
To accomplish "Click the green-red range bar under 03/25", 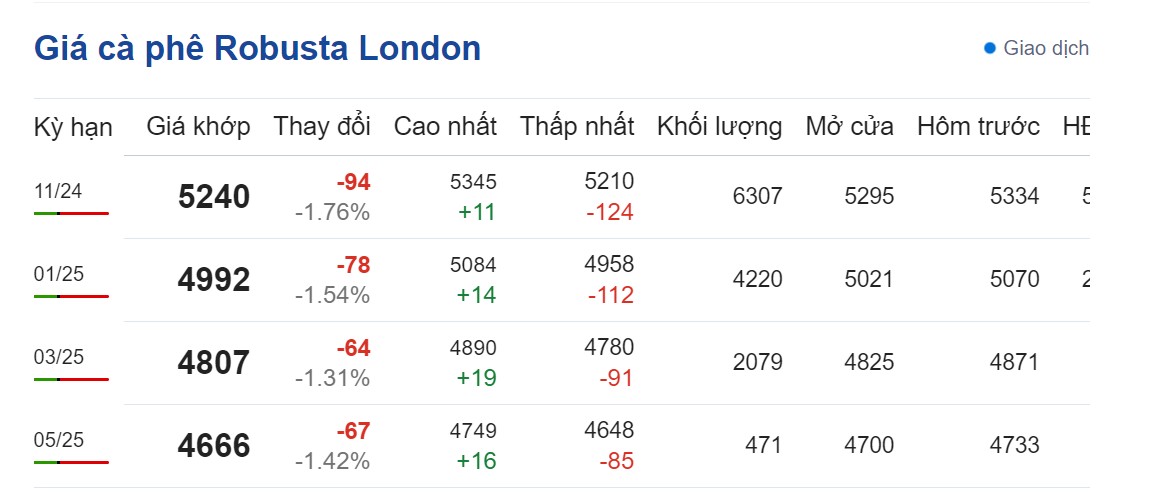I will pos(71,379).
